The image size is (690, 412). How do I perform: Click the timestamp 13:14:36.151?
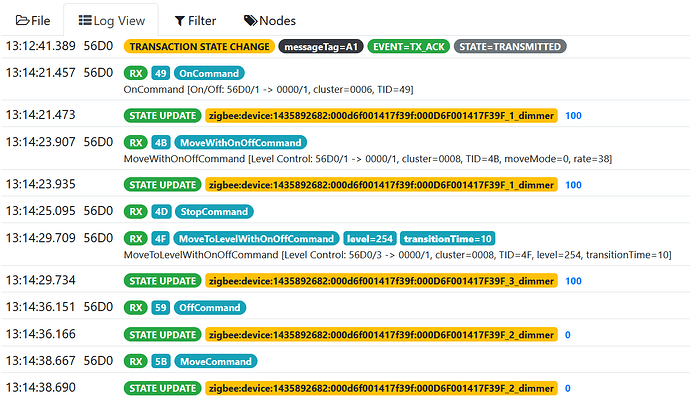click(x=40, y=307)
